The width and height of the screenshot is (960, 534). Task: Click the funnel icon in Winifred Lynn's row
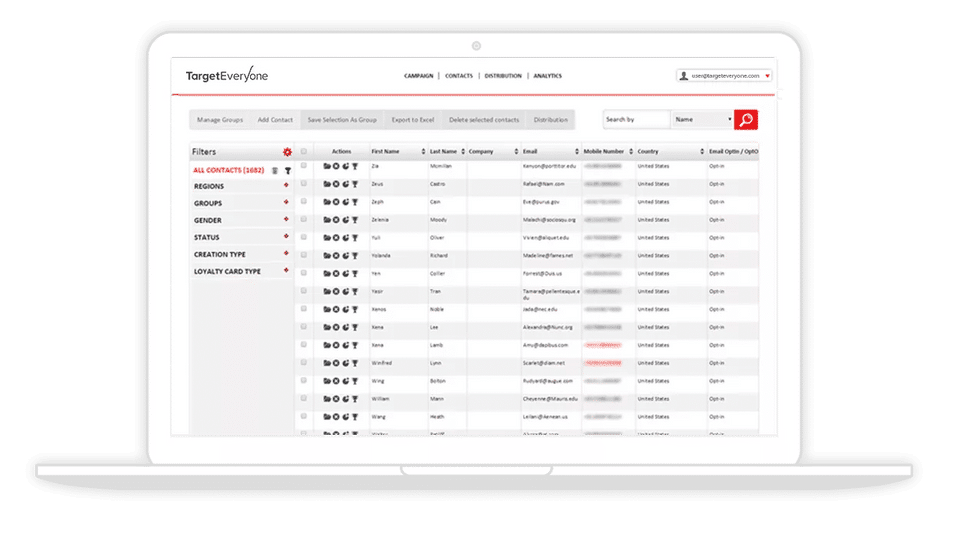point(355,363)
